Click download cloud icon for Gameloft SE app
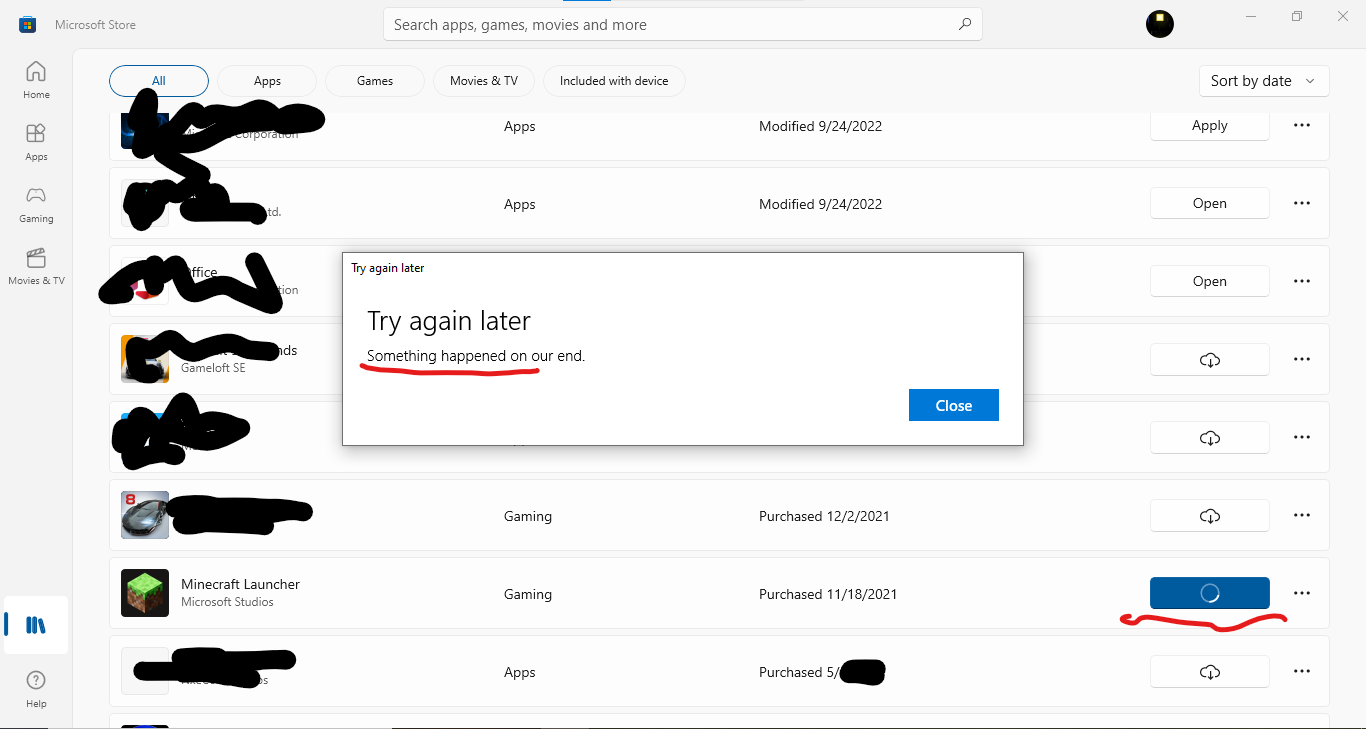Image resolution: width=1366 pixels, height=729 pixels. point(1209,360)
